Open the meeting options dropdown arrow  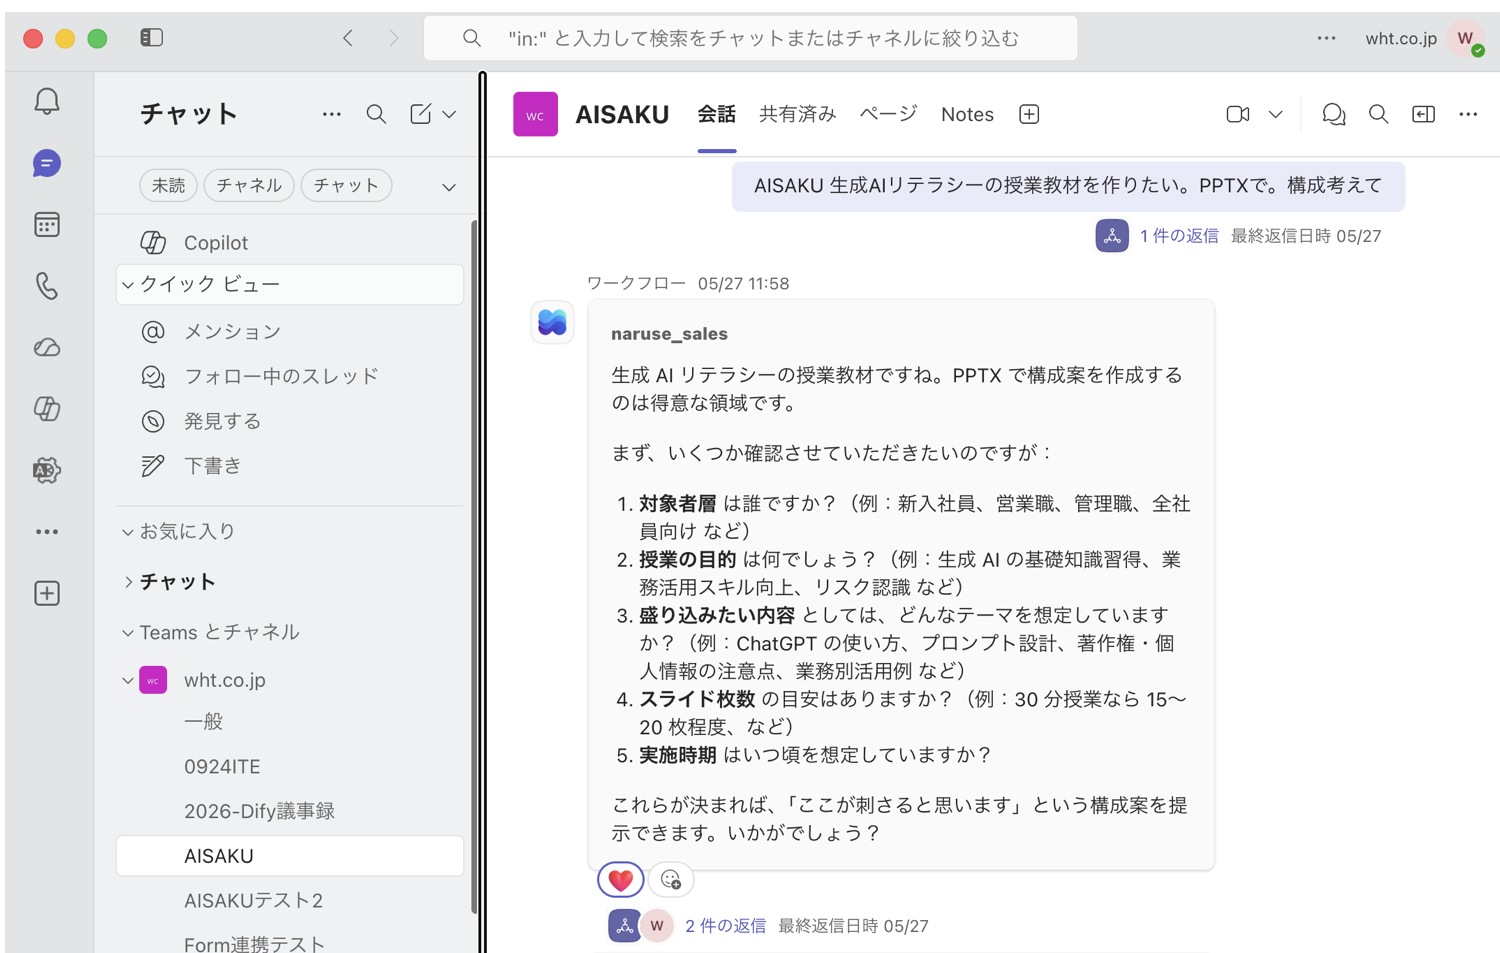point(1275,115)
